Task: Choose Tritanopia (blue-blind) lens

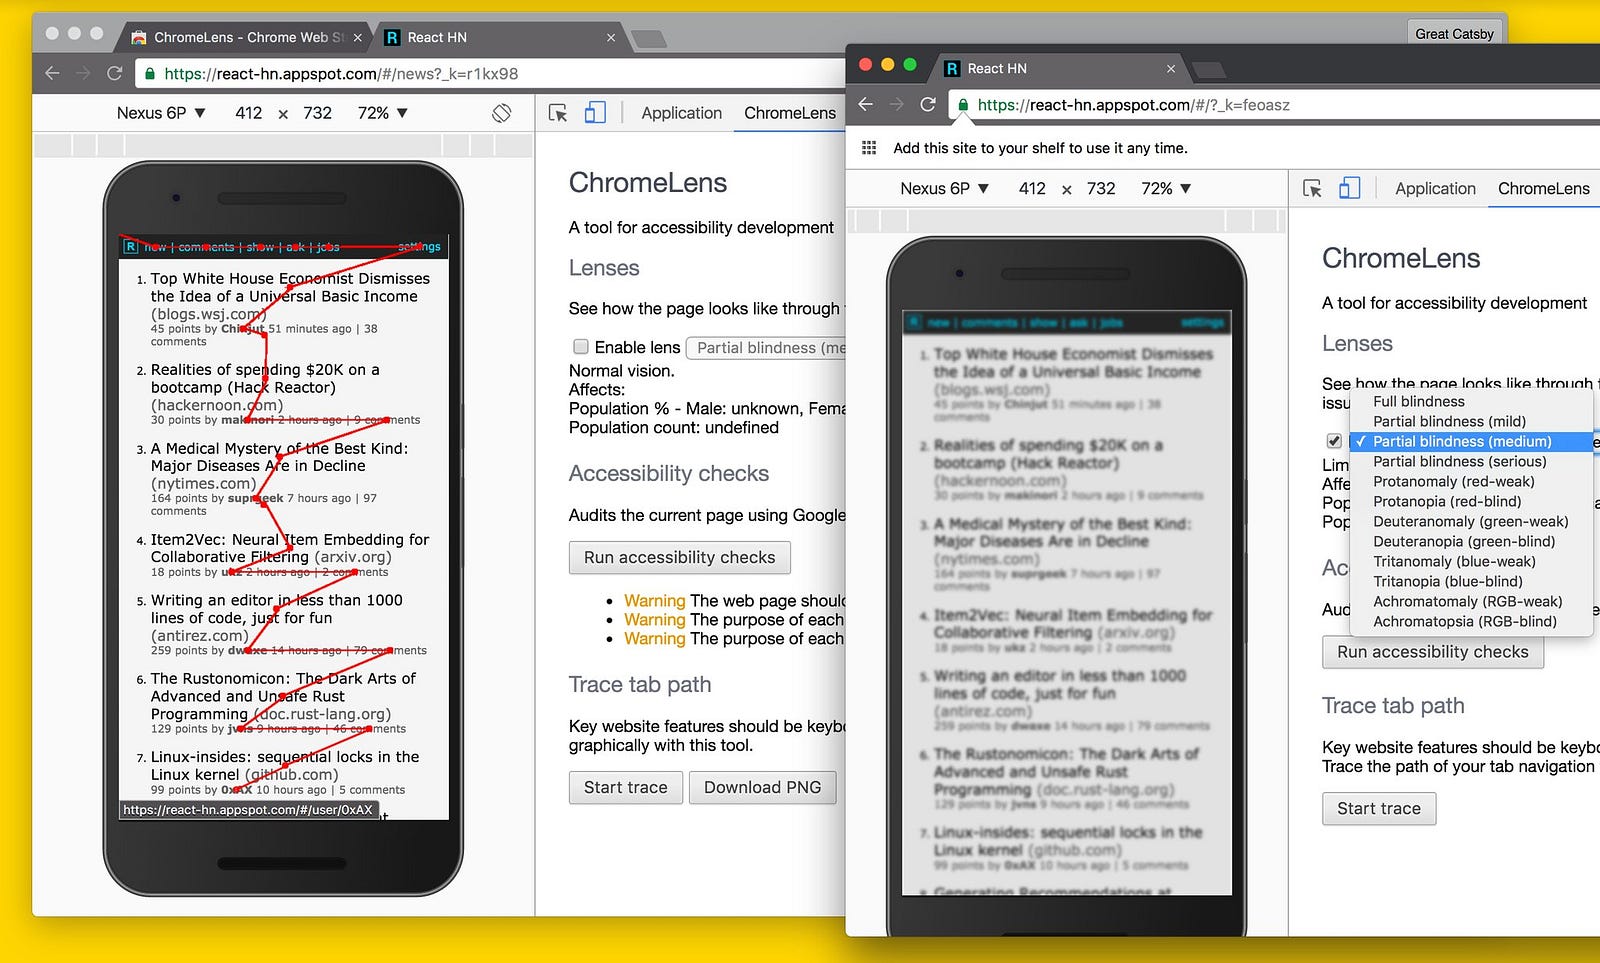Action: click(x=1471, y=581)
